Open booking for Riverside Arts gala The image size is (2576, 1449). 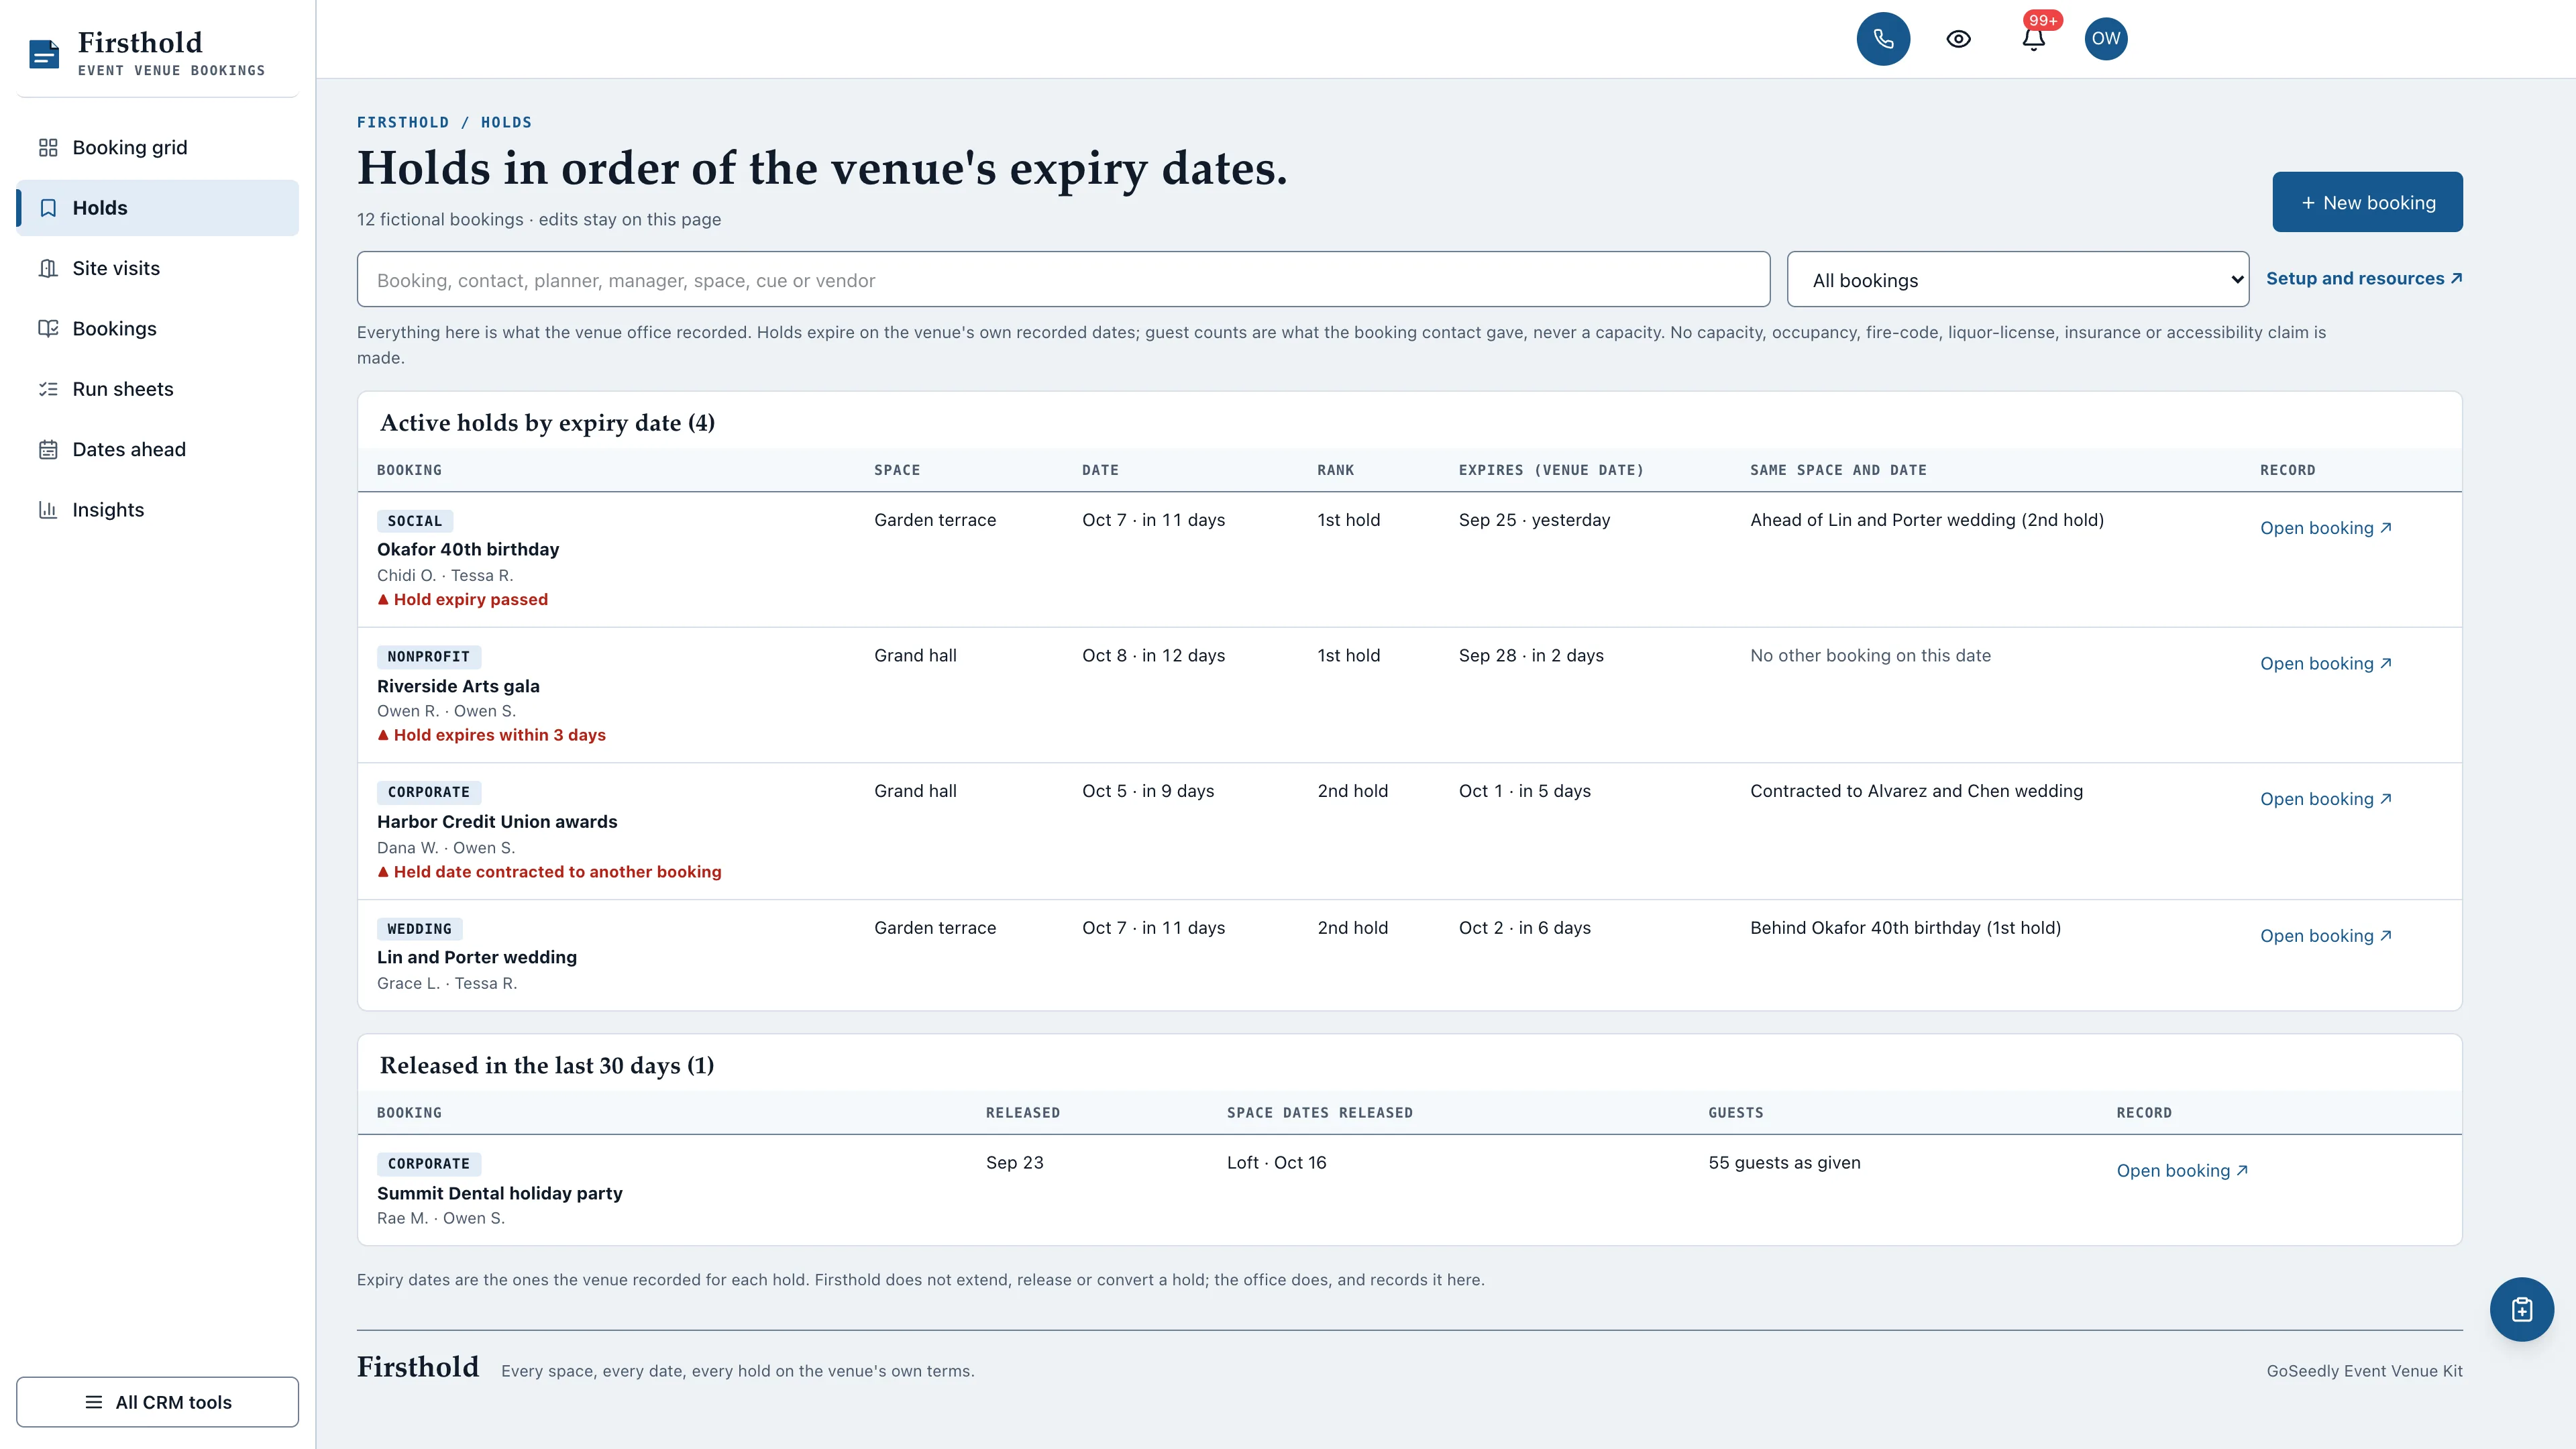[x=2325, y=664]
